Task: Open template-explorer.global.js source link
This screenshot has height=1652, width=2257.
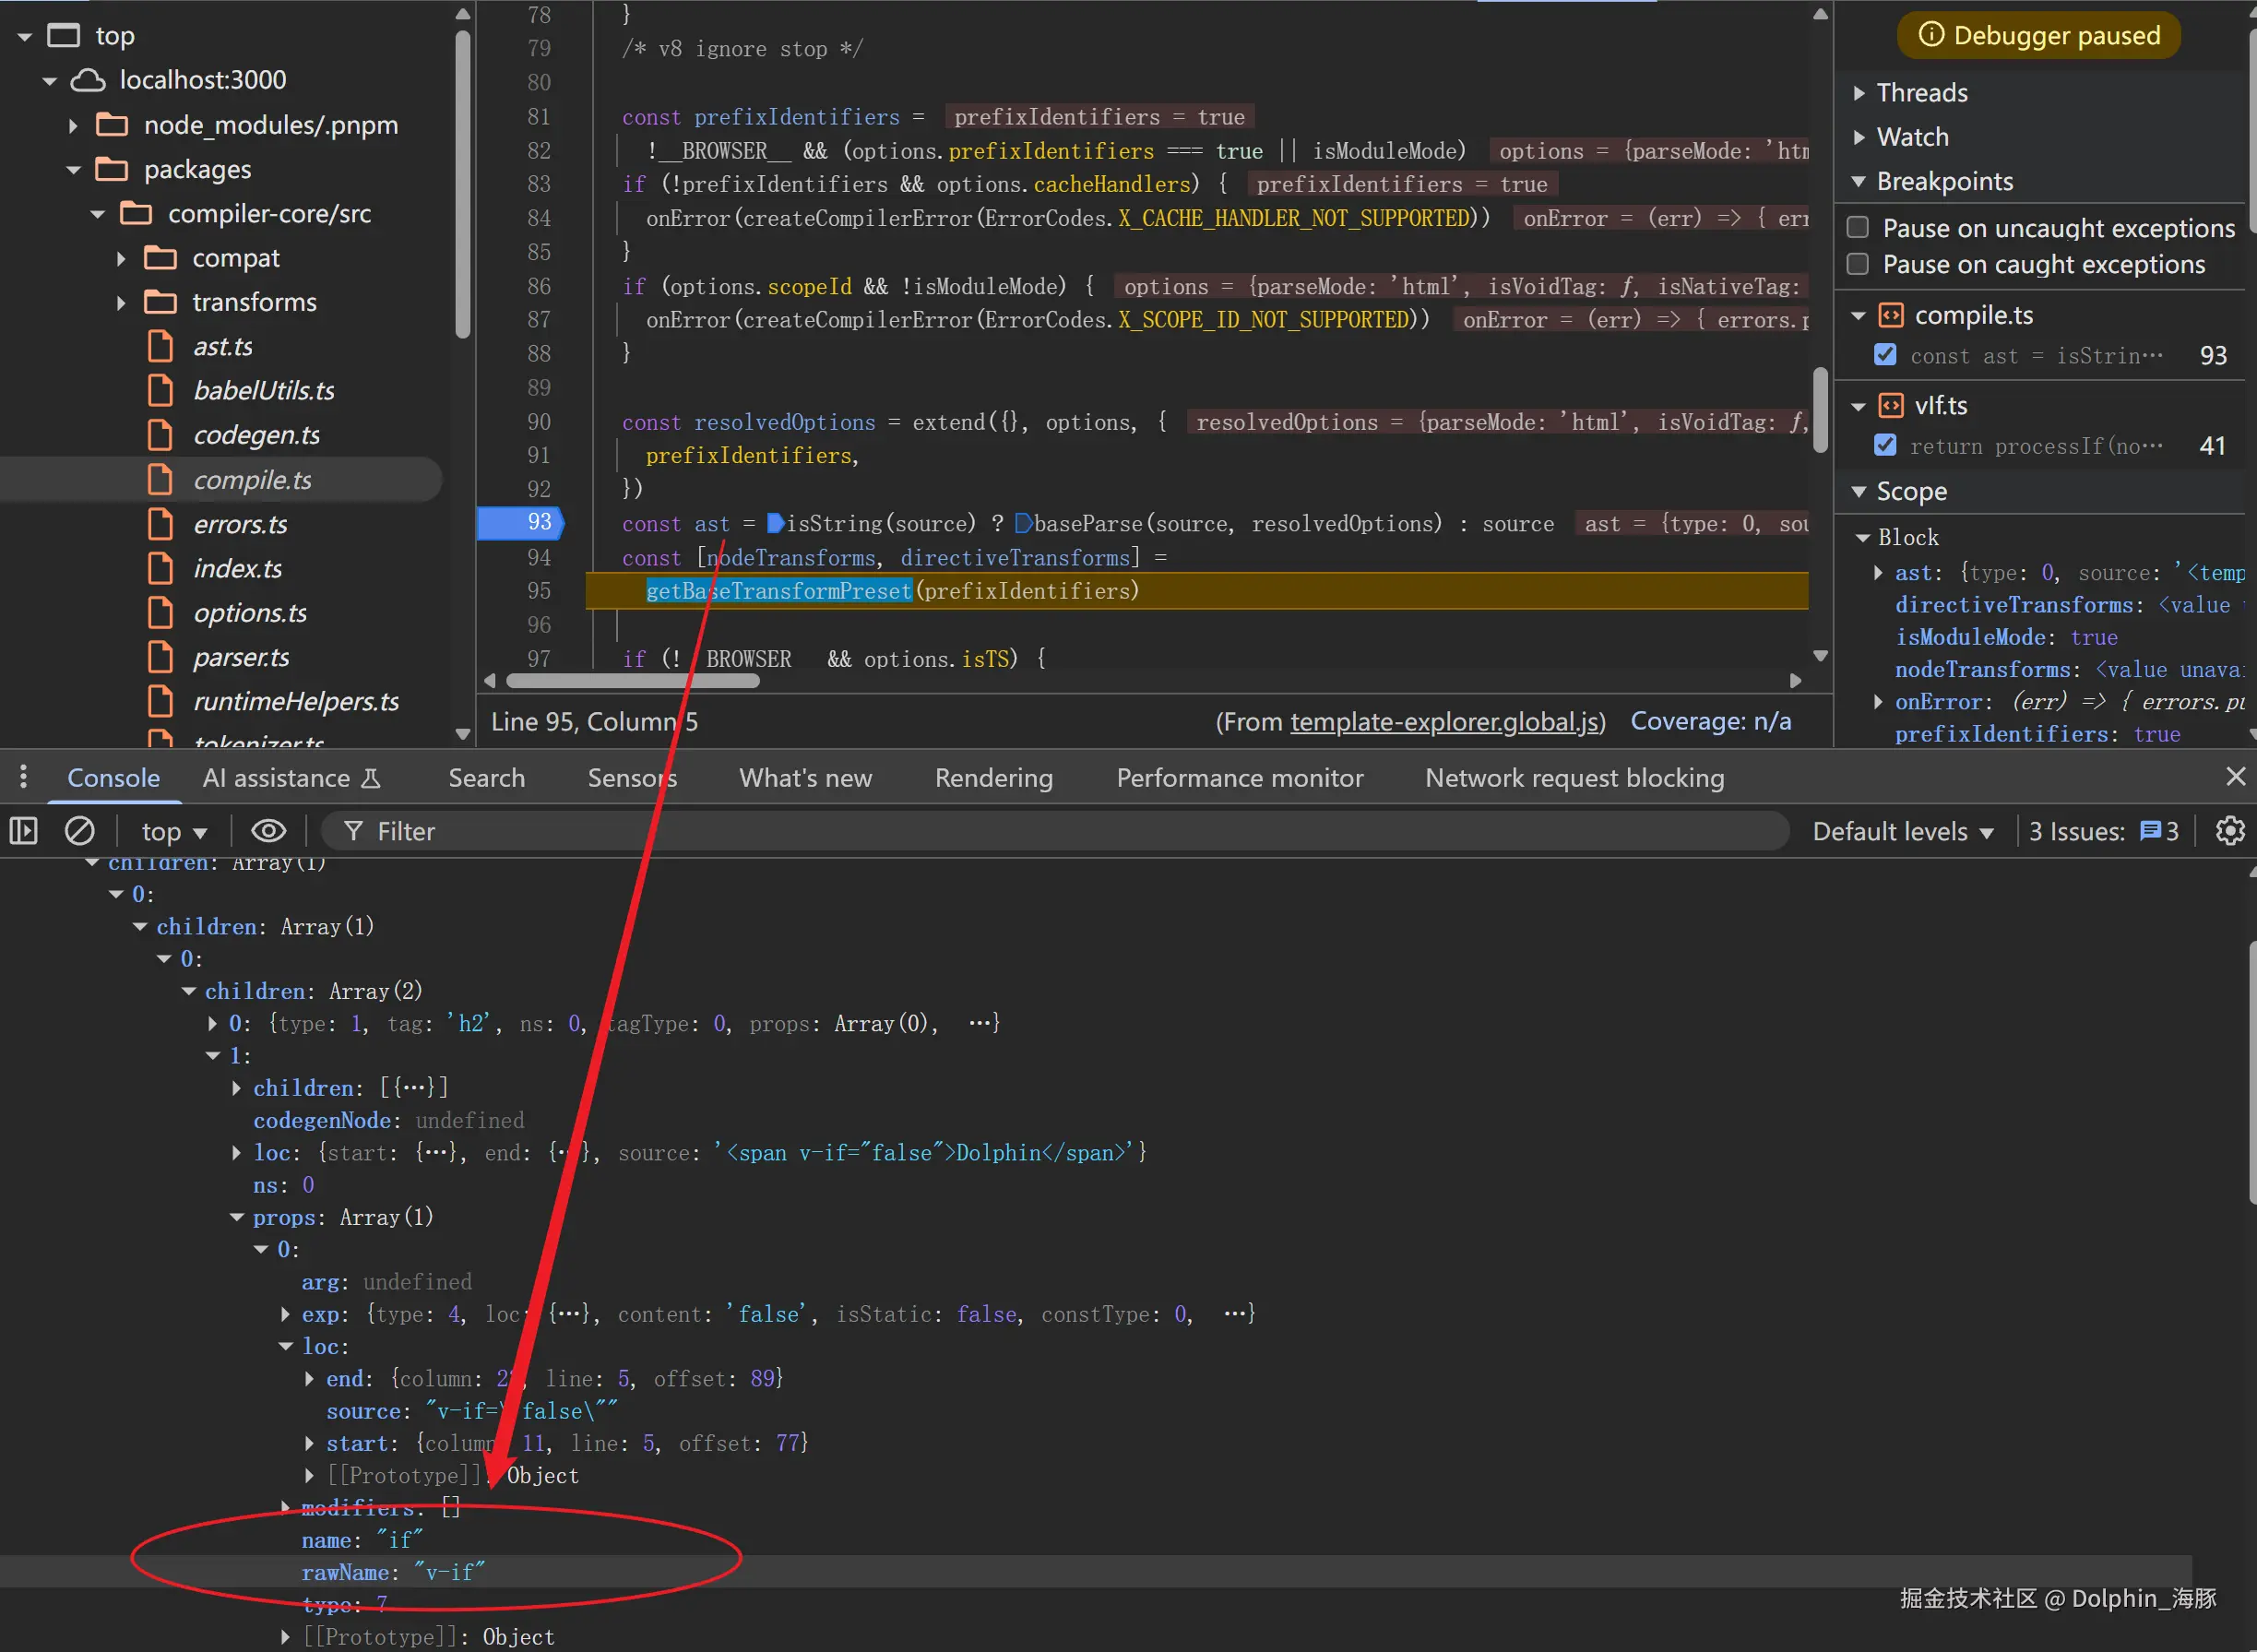Action: 1444,721
